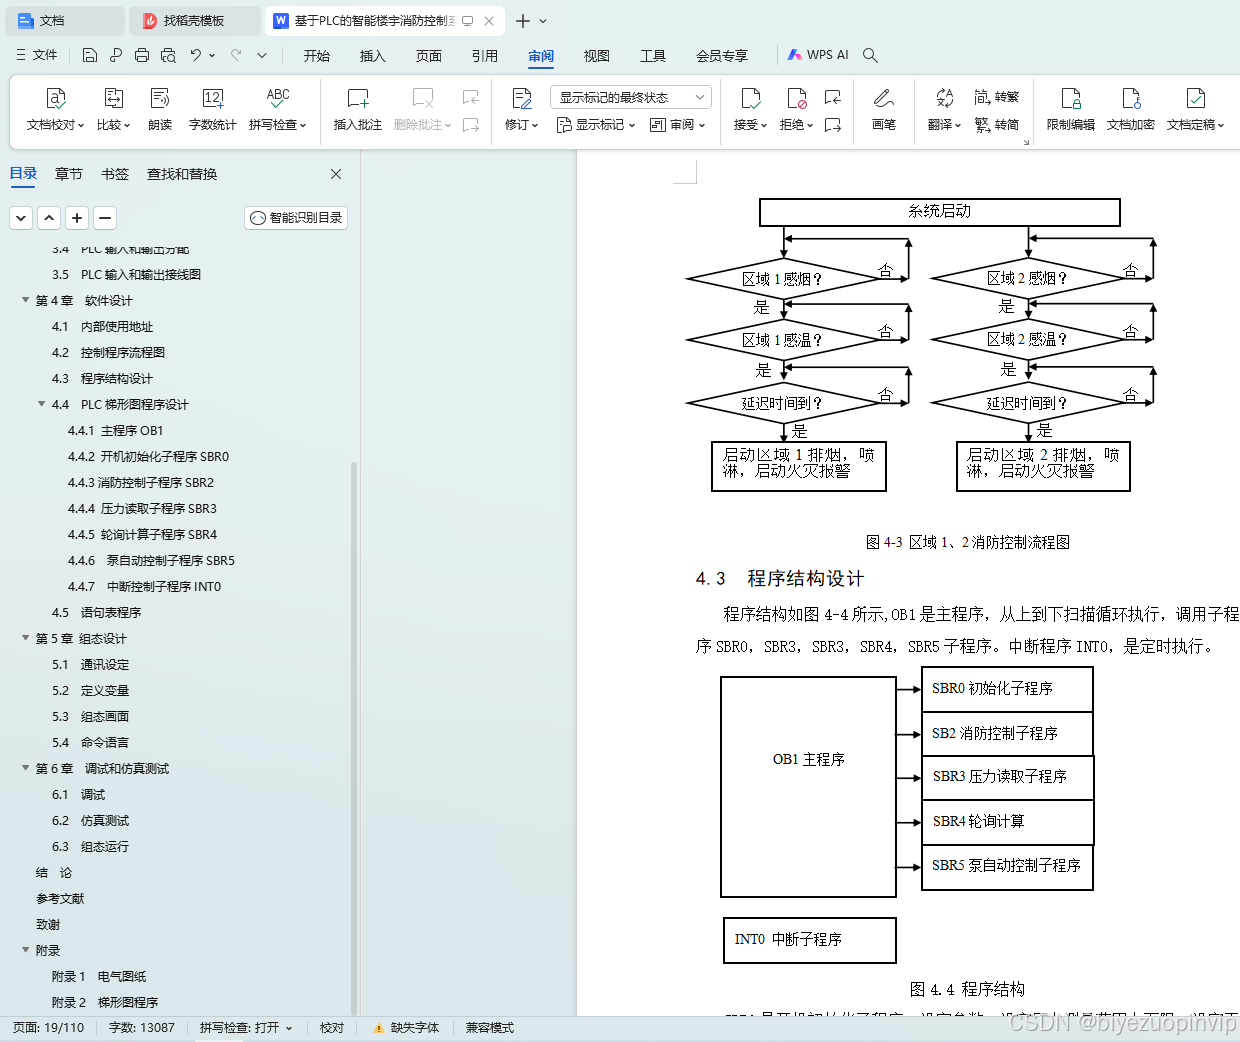This screenshot has width=1240, height=1042.
Task: Click the print icon in quick toolbar
Action: pyautogui.click(x=142, y=55)
